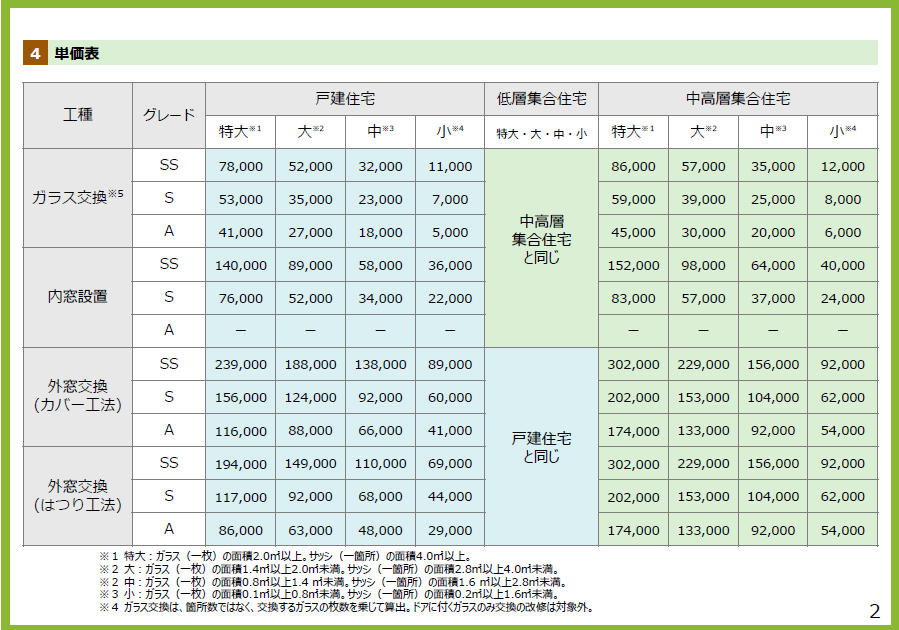Select an SS grade cell for 内窓設置
The image size is (899, 630).
tap(169, 264)
